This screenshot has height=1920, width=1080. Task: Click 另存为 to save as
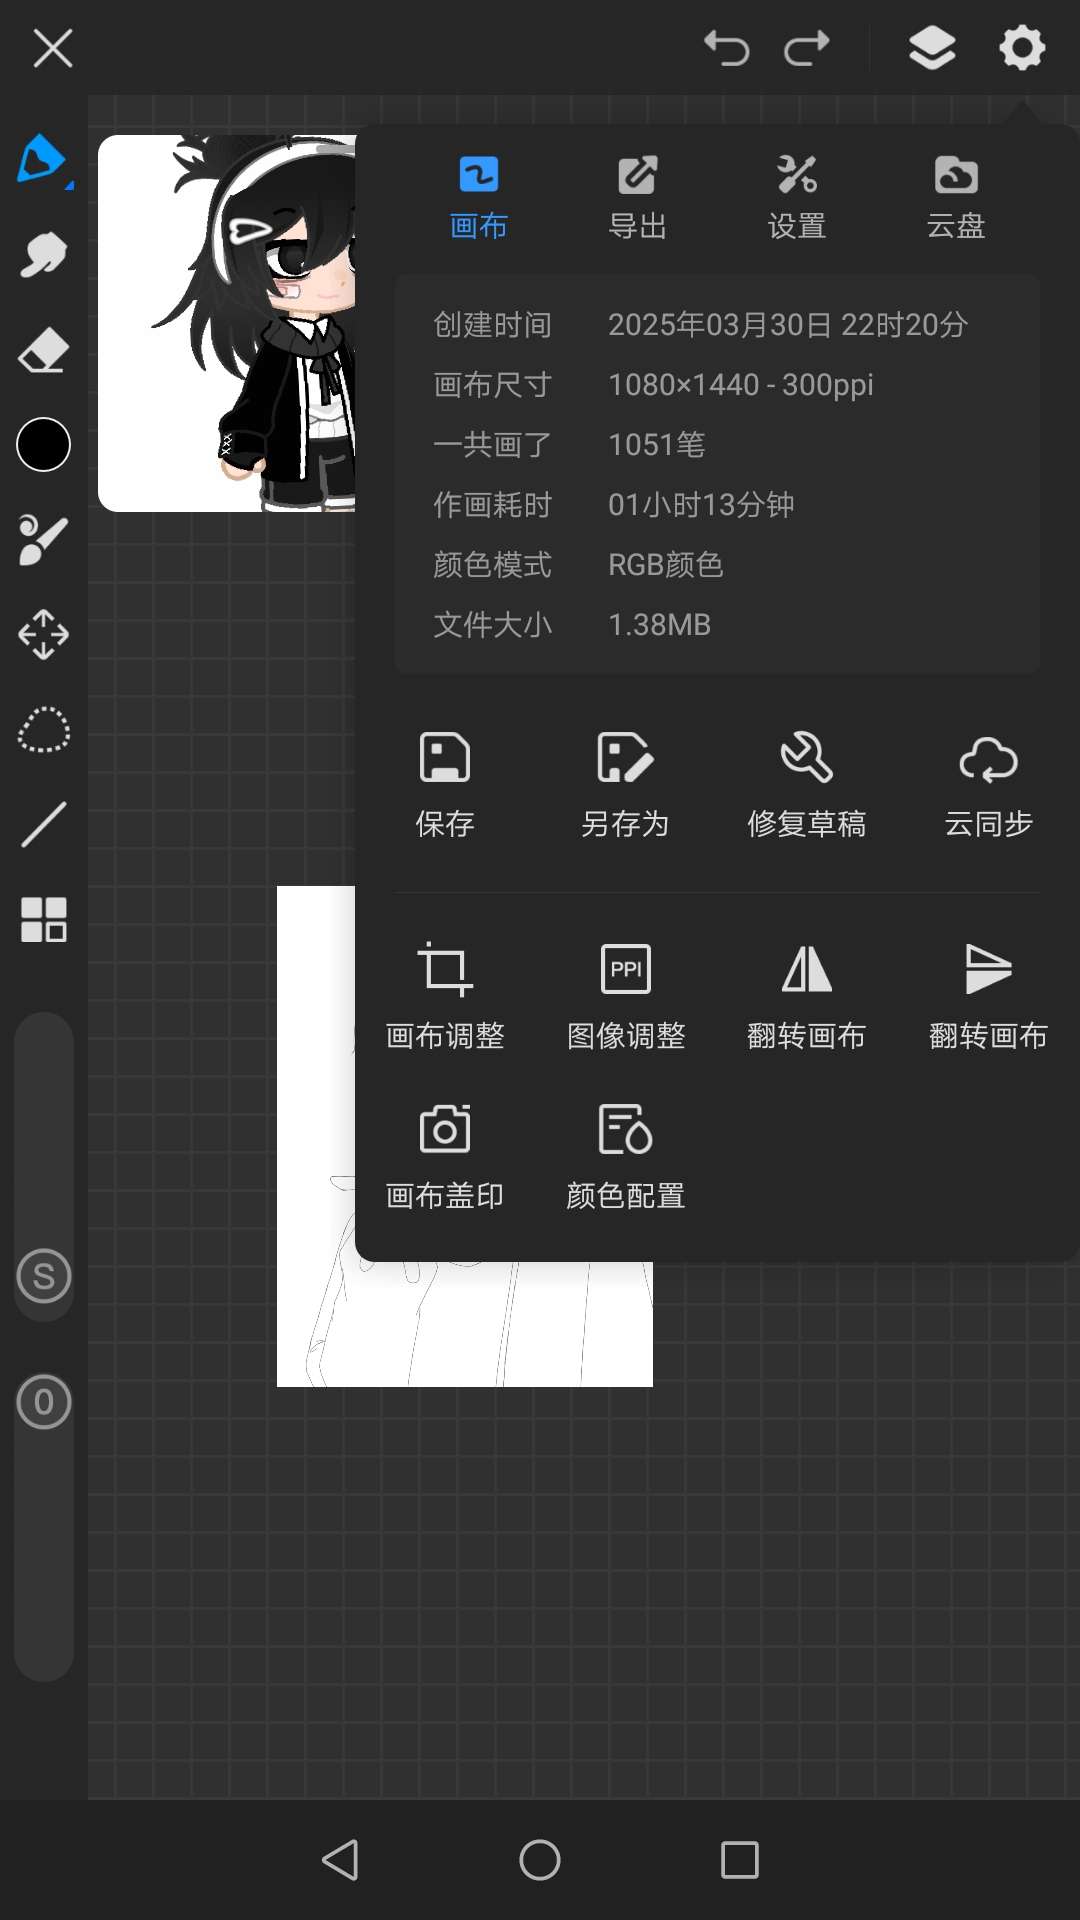pyautogui.click(x=625, y=783)
